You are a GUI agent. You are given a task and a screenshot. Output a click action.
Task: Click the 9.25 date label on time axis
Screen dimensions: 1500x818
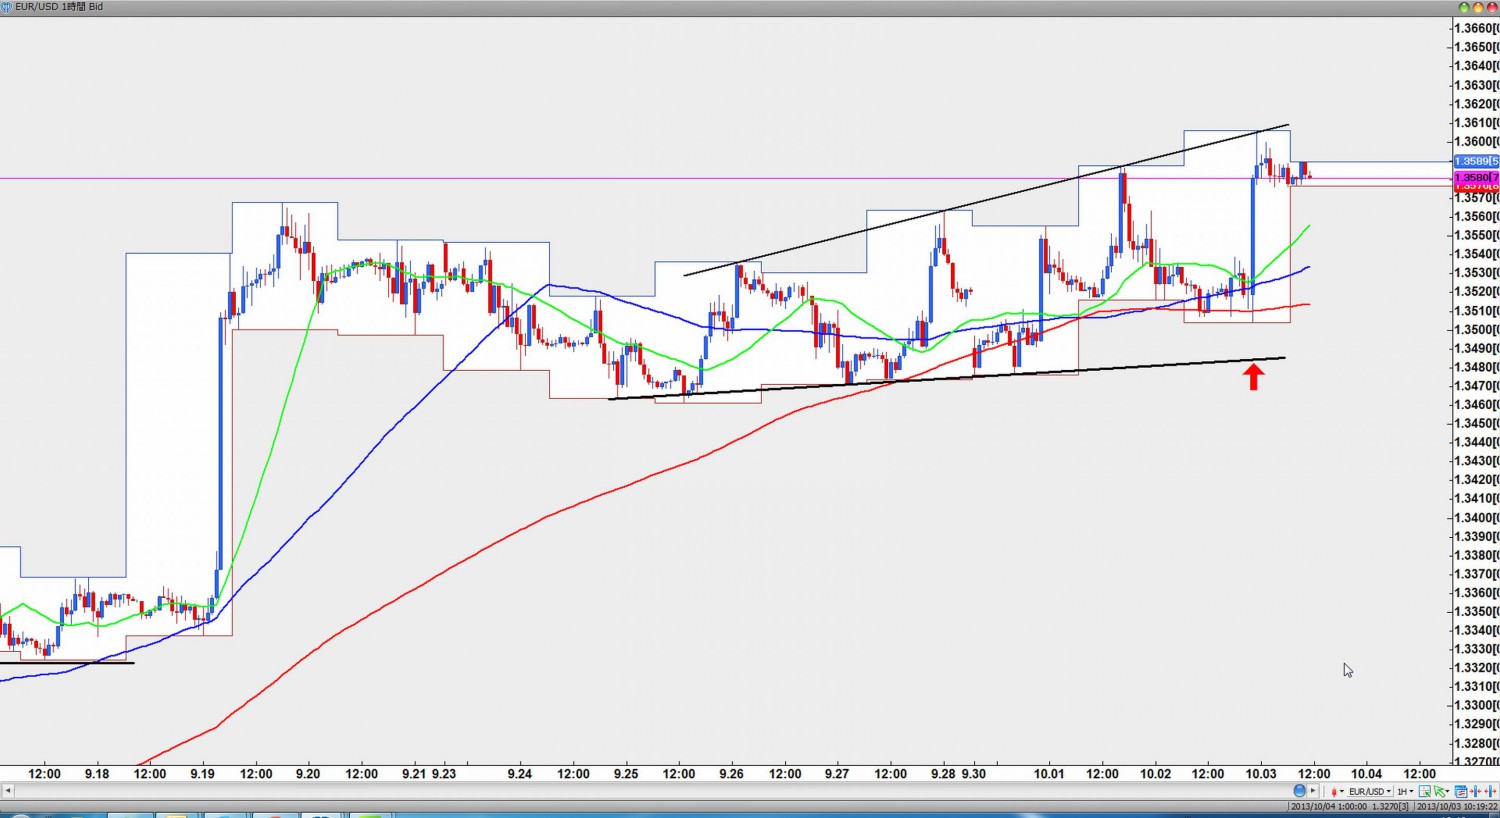point(626,773)
